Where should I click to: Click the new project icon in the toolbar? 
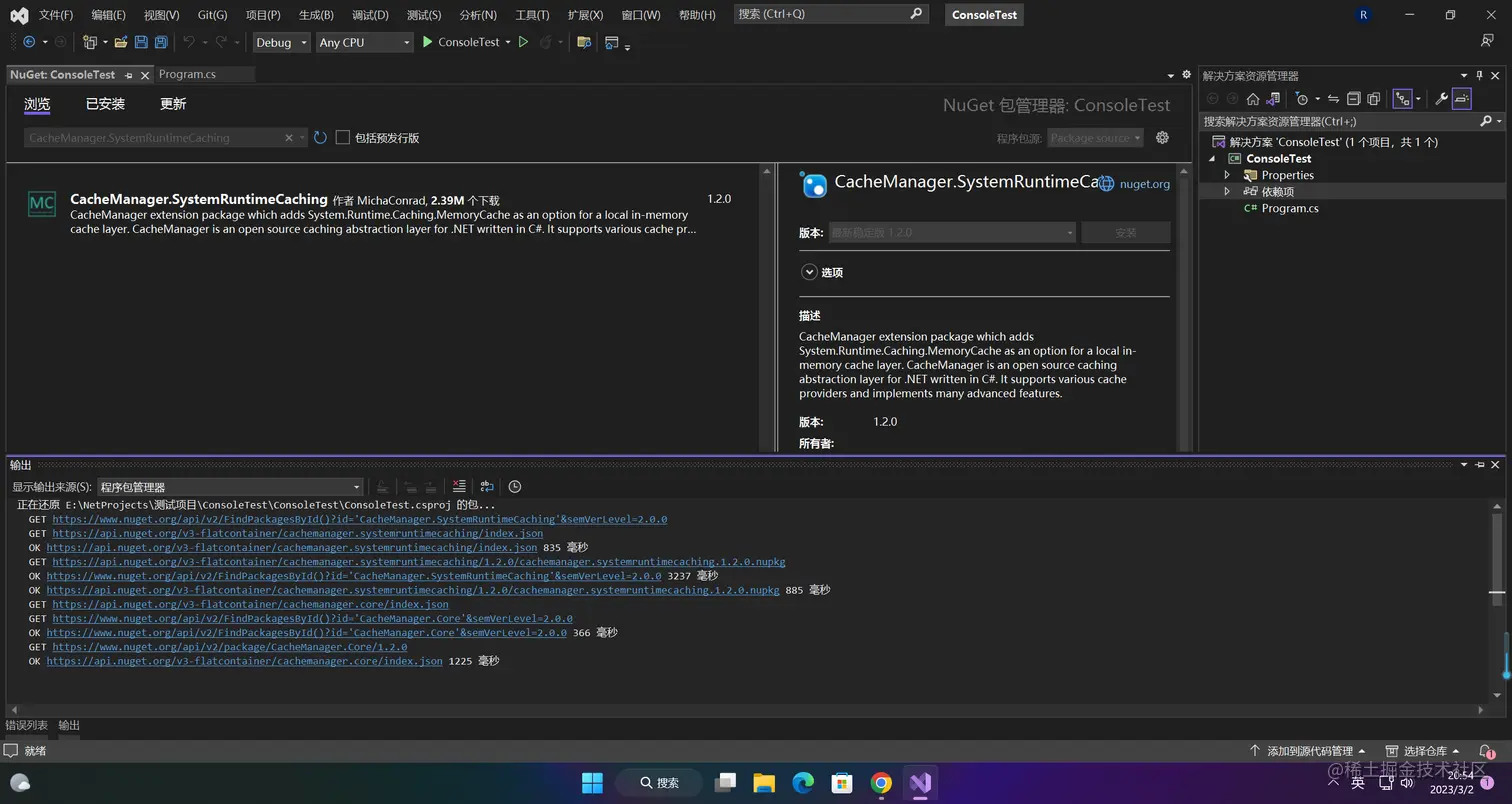pyautogui.click(x=90, y=42)
